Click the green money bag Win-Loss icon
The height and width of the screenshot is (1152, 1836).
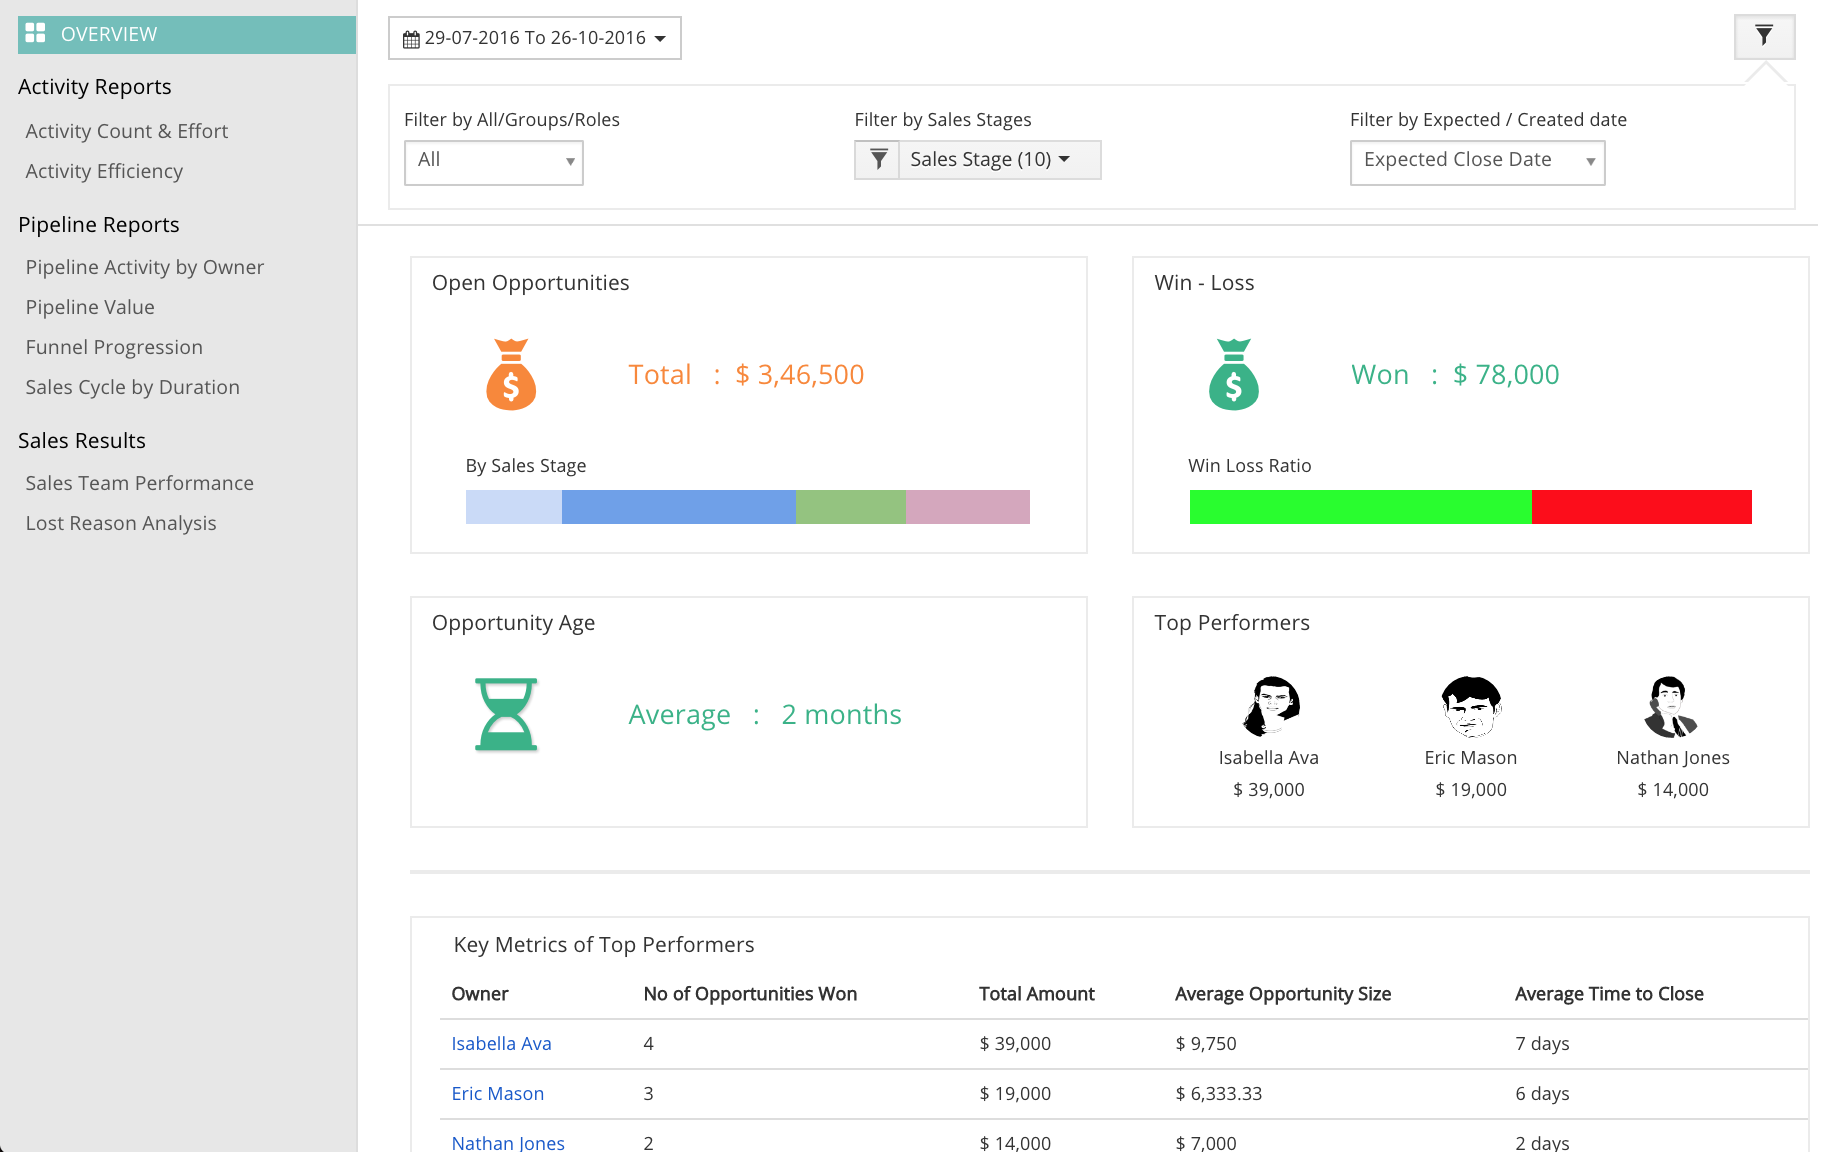pyautogui.click(x=1233, y=375)
